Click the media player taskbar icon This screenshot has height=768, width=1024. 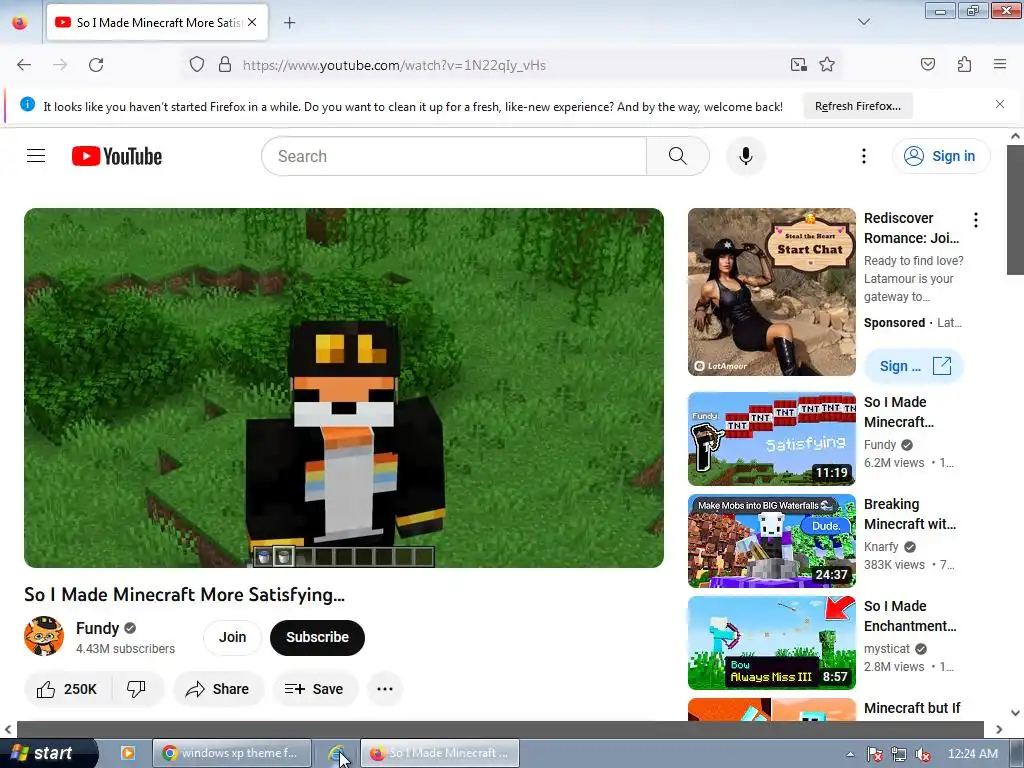[128, 753]
